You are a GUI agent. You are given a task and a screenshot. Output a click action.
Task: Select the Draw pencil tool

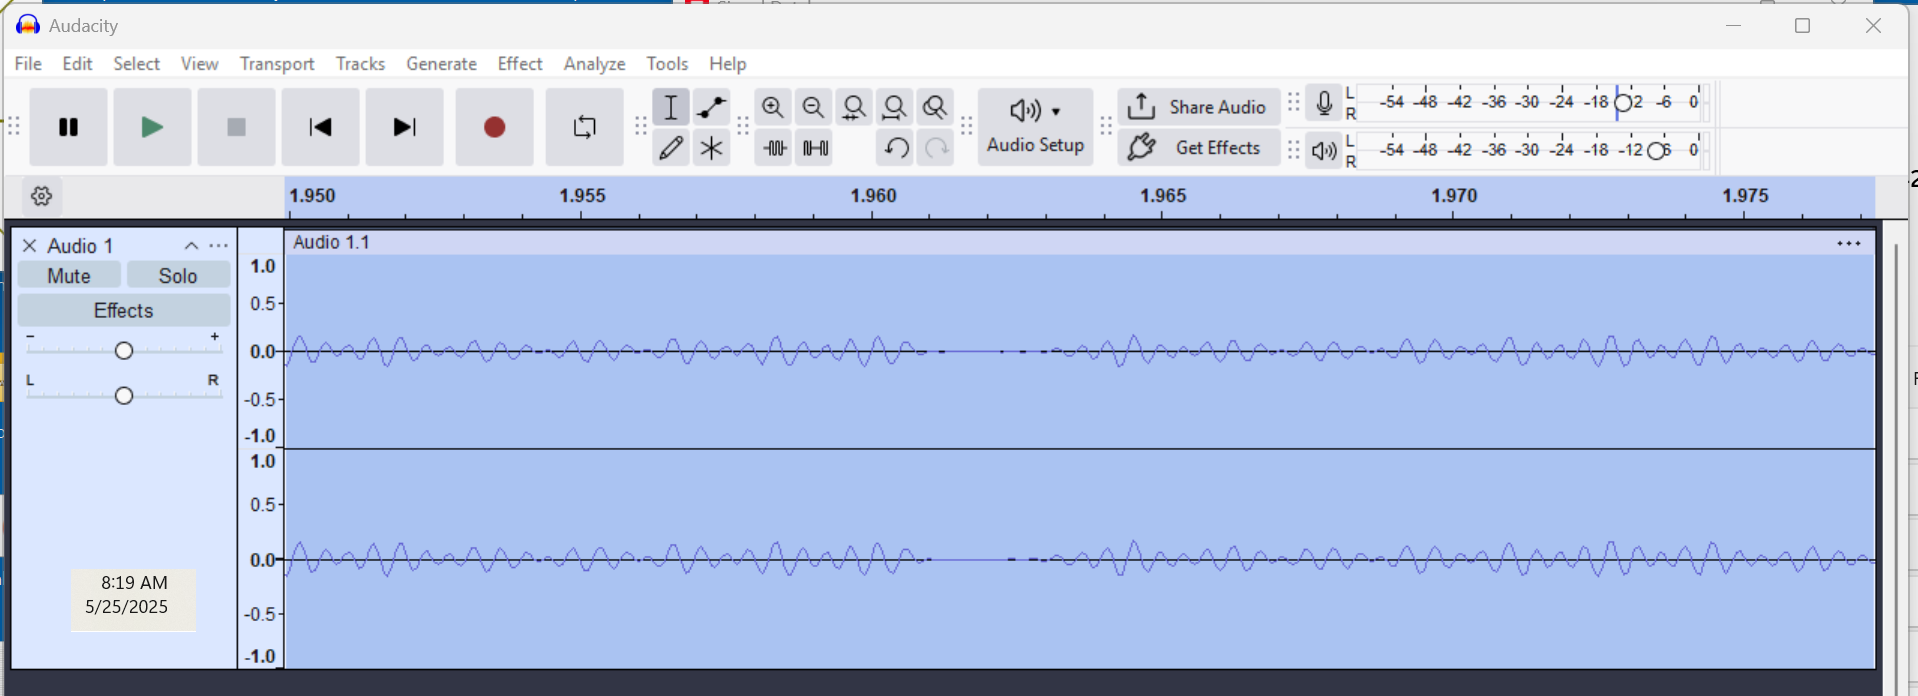[671, 148]
